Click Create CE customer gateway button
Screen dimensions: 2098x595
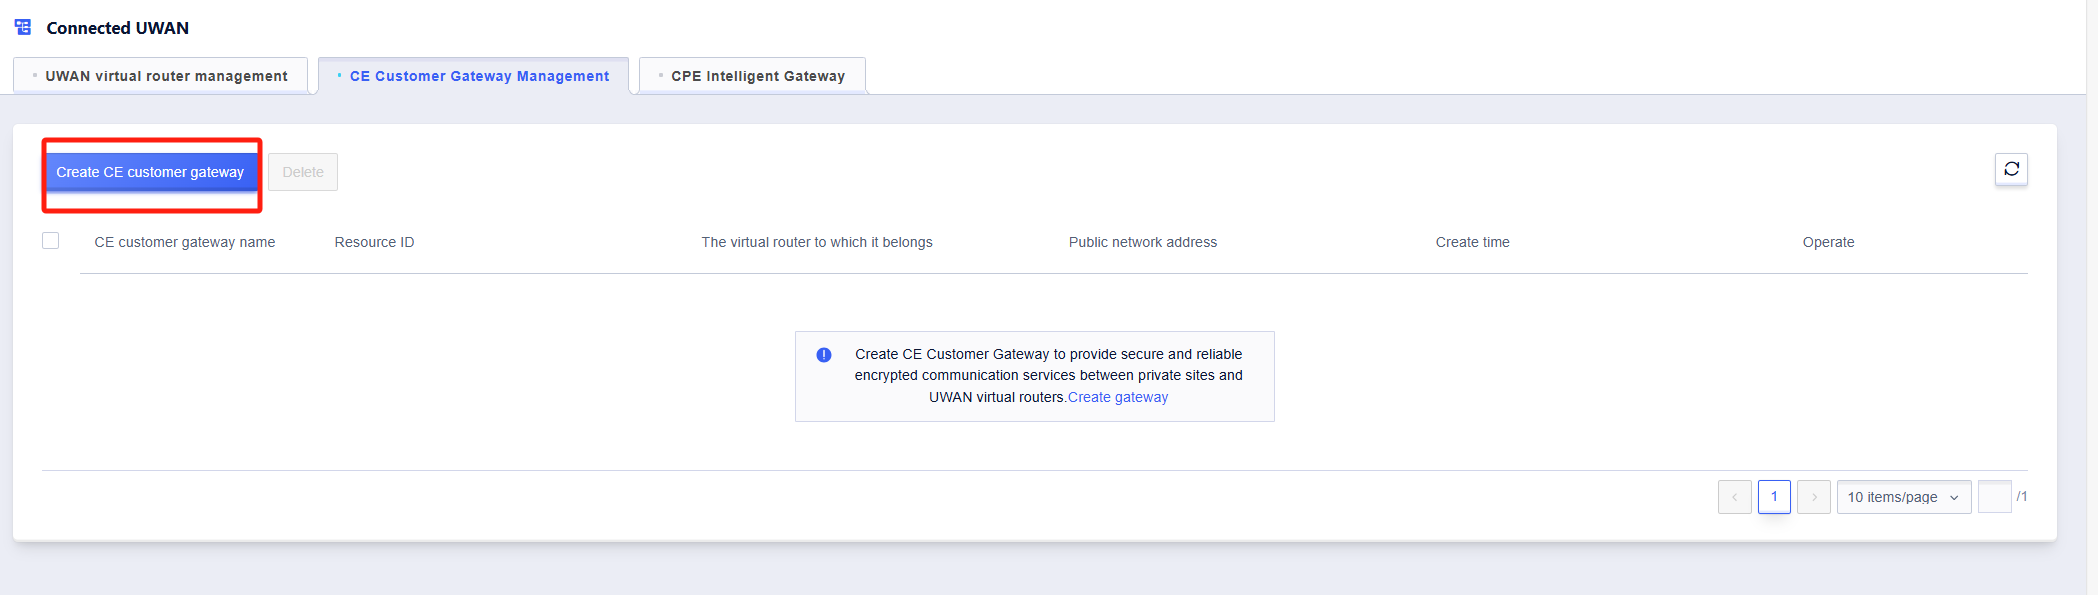(150, 172)
